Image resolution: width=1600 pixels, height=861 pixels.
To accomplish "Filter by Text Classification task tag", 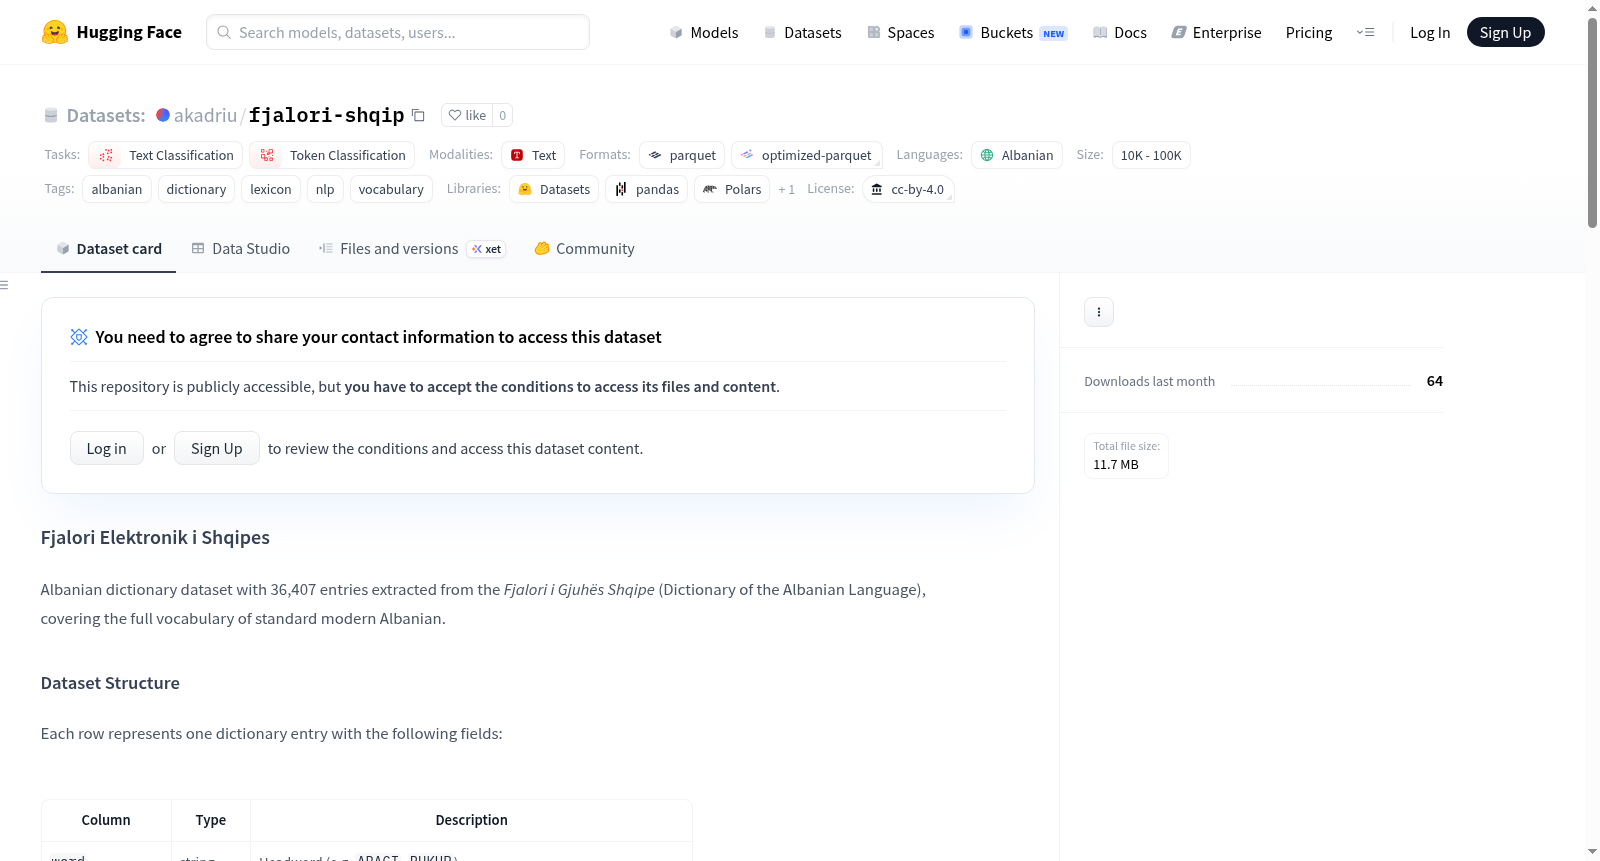I will click(165, 155).
